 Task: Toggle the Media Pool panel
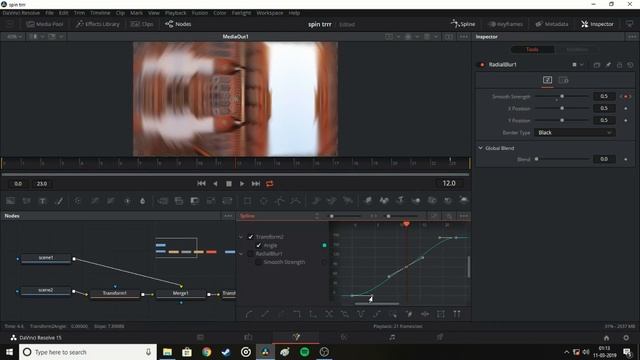[45, 24]
